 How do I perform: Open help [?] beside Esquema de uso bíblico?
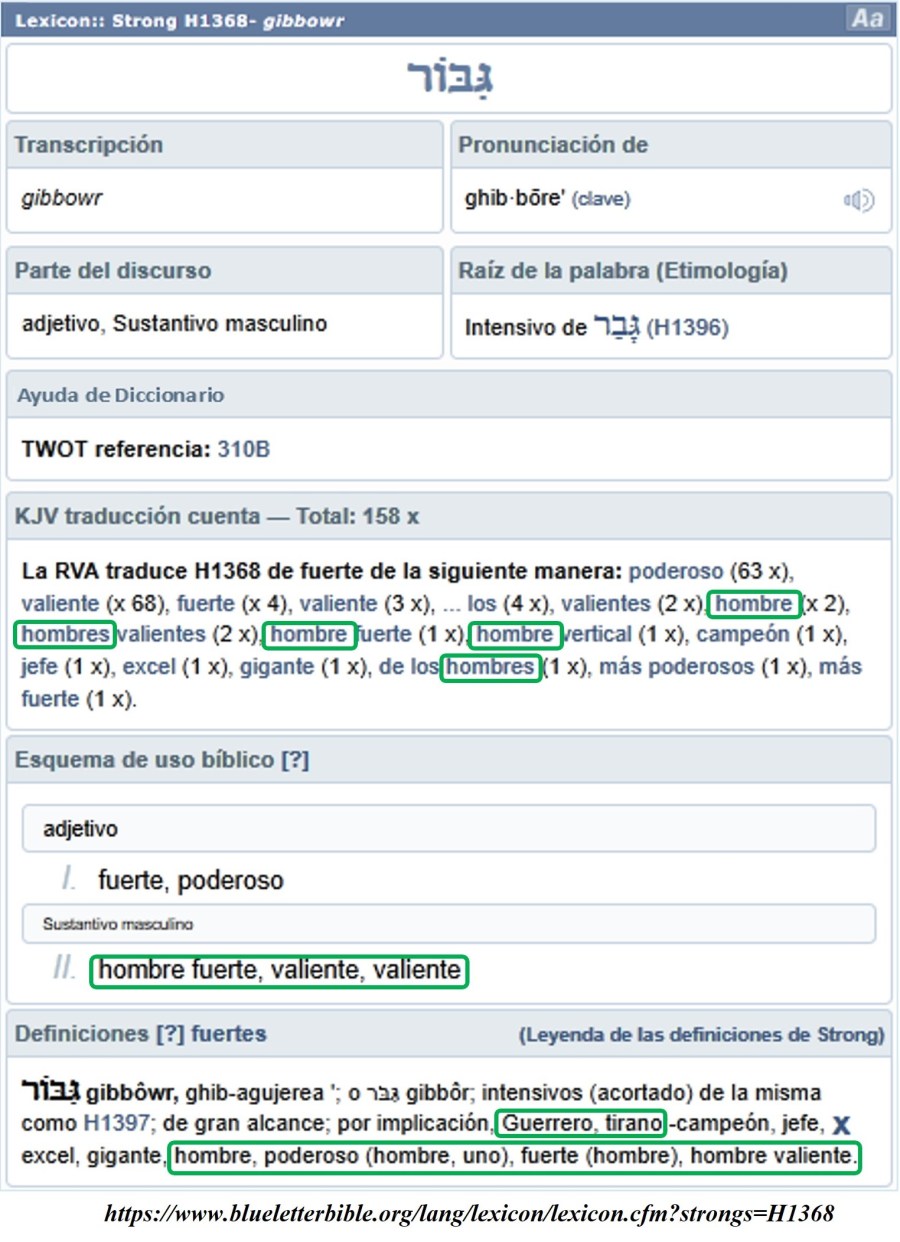pos(295,760)
